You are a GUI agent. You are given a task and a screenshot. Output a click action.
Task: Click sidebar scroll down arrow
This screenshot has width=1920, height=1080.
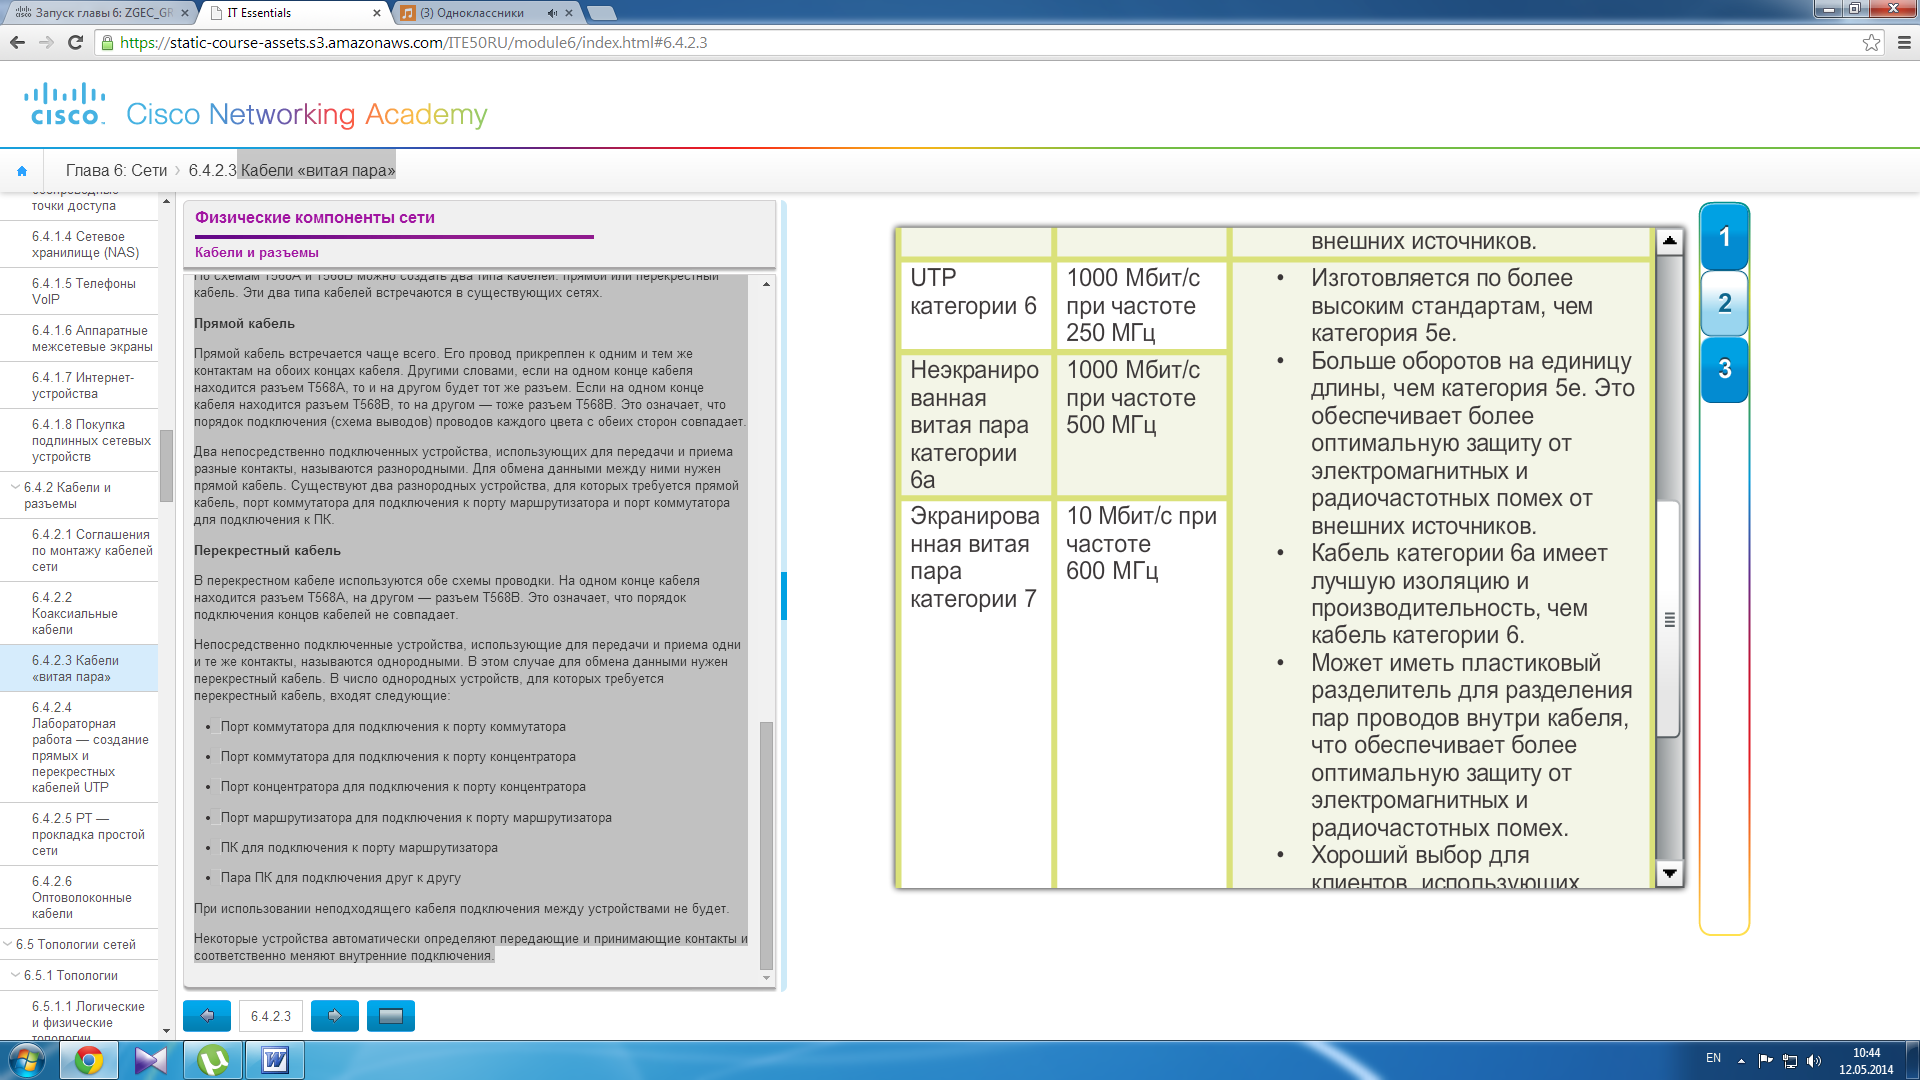[166, 1030]
